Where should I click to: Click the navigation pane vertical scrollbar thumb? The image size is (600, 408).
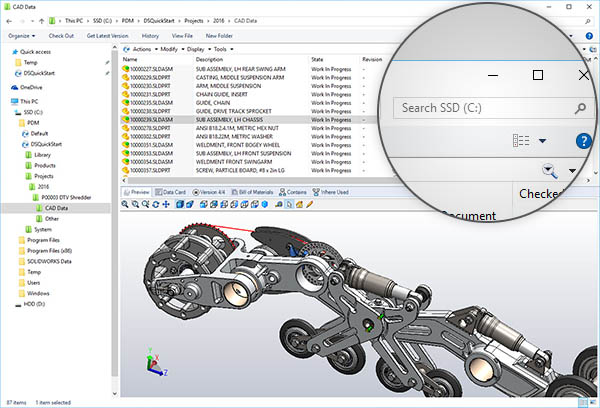pos(114,214)
